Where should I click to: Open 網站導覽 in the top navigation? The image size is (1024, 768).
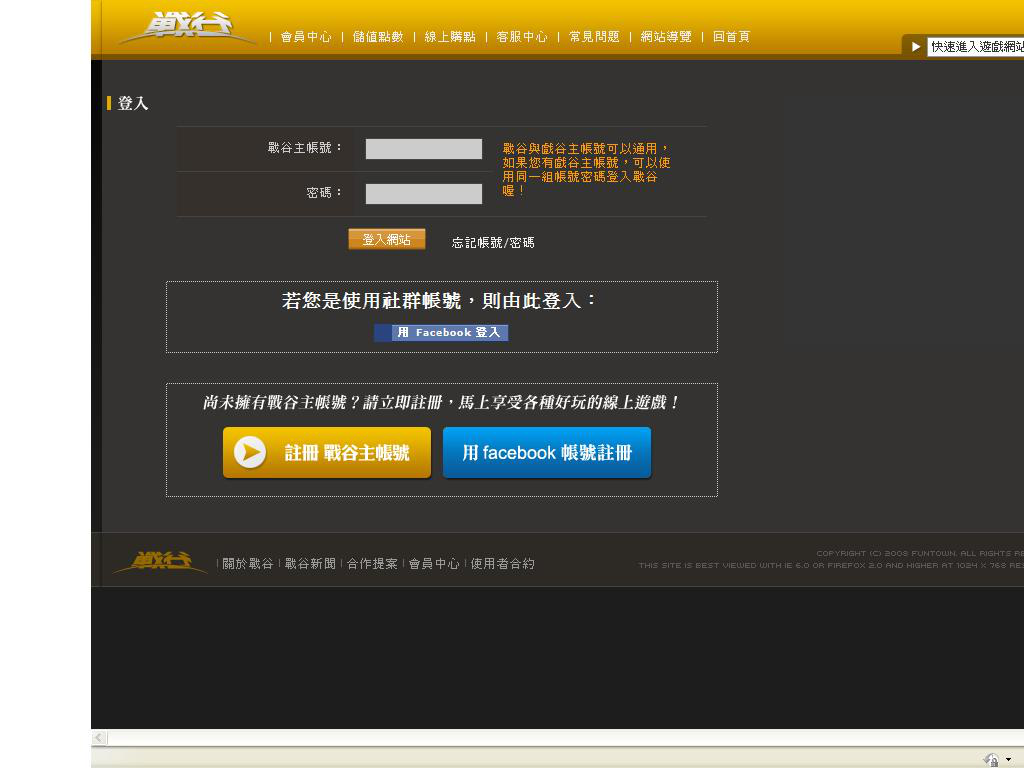click(x=666, y=37)
